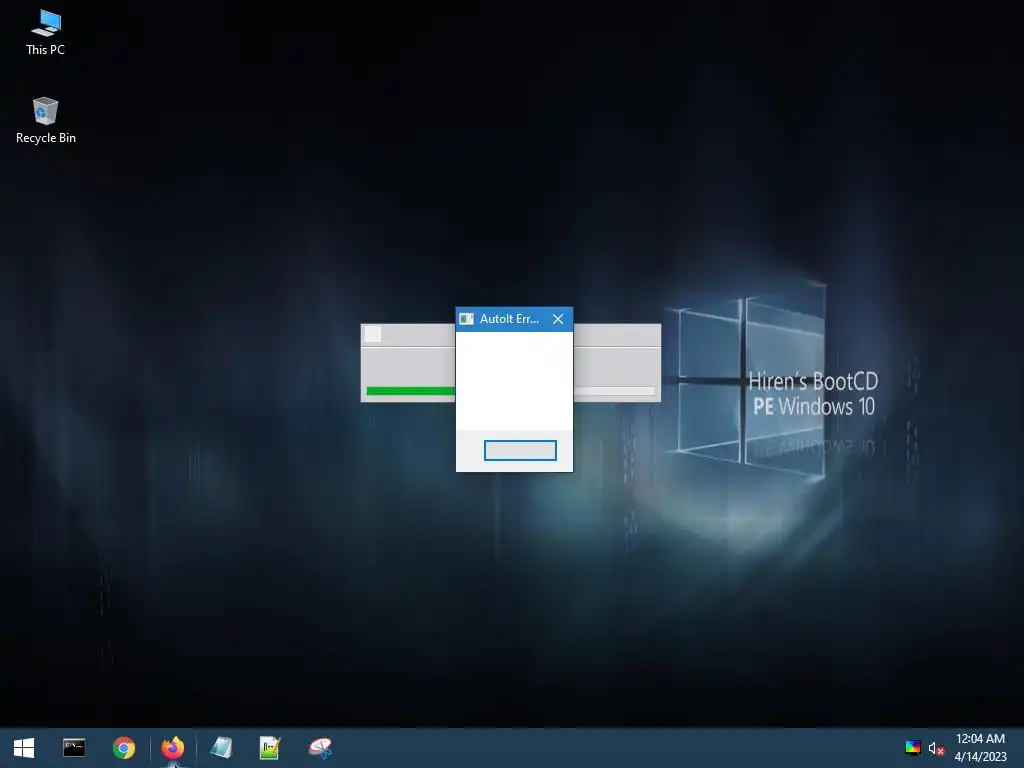Click the icon of the background progress window
1024x768 pixels.
(373, 334)
